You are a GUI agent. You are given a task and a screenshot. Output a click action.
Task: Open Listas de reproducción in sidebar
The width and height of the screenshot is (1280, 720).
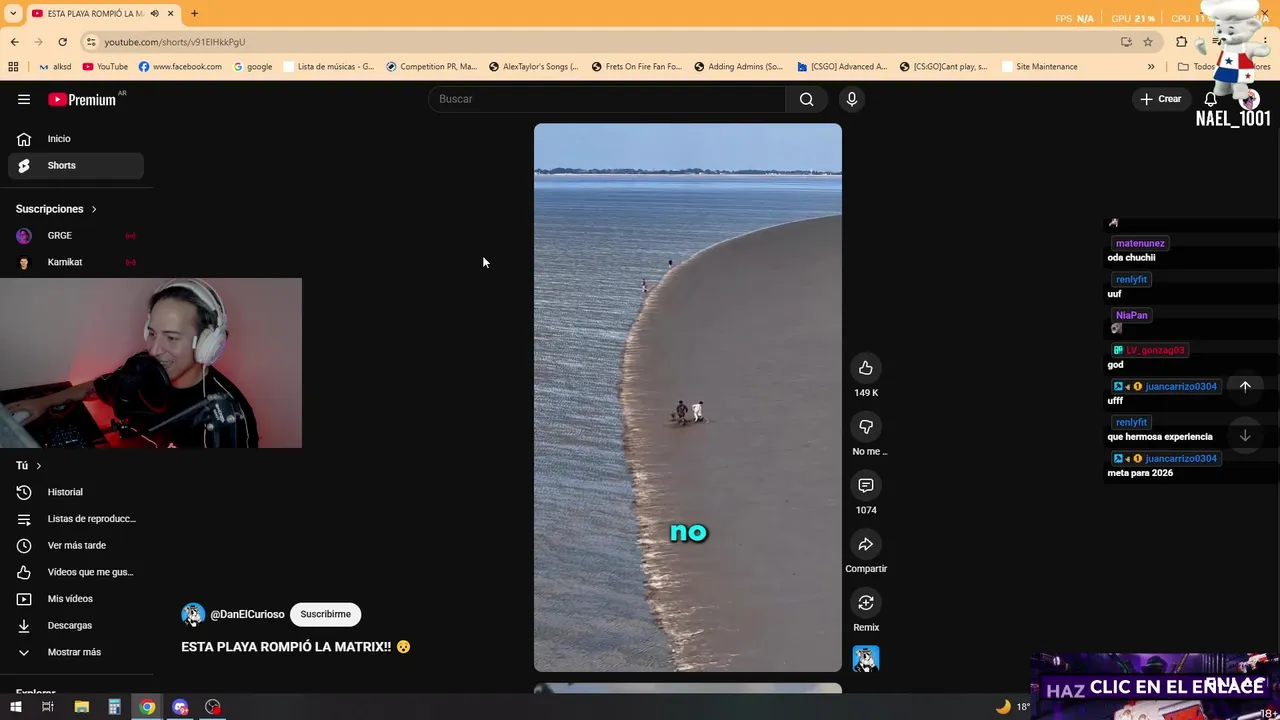point(76,519)
